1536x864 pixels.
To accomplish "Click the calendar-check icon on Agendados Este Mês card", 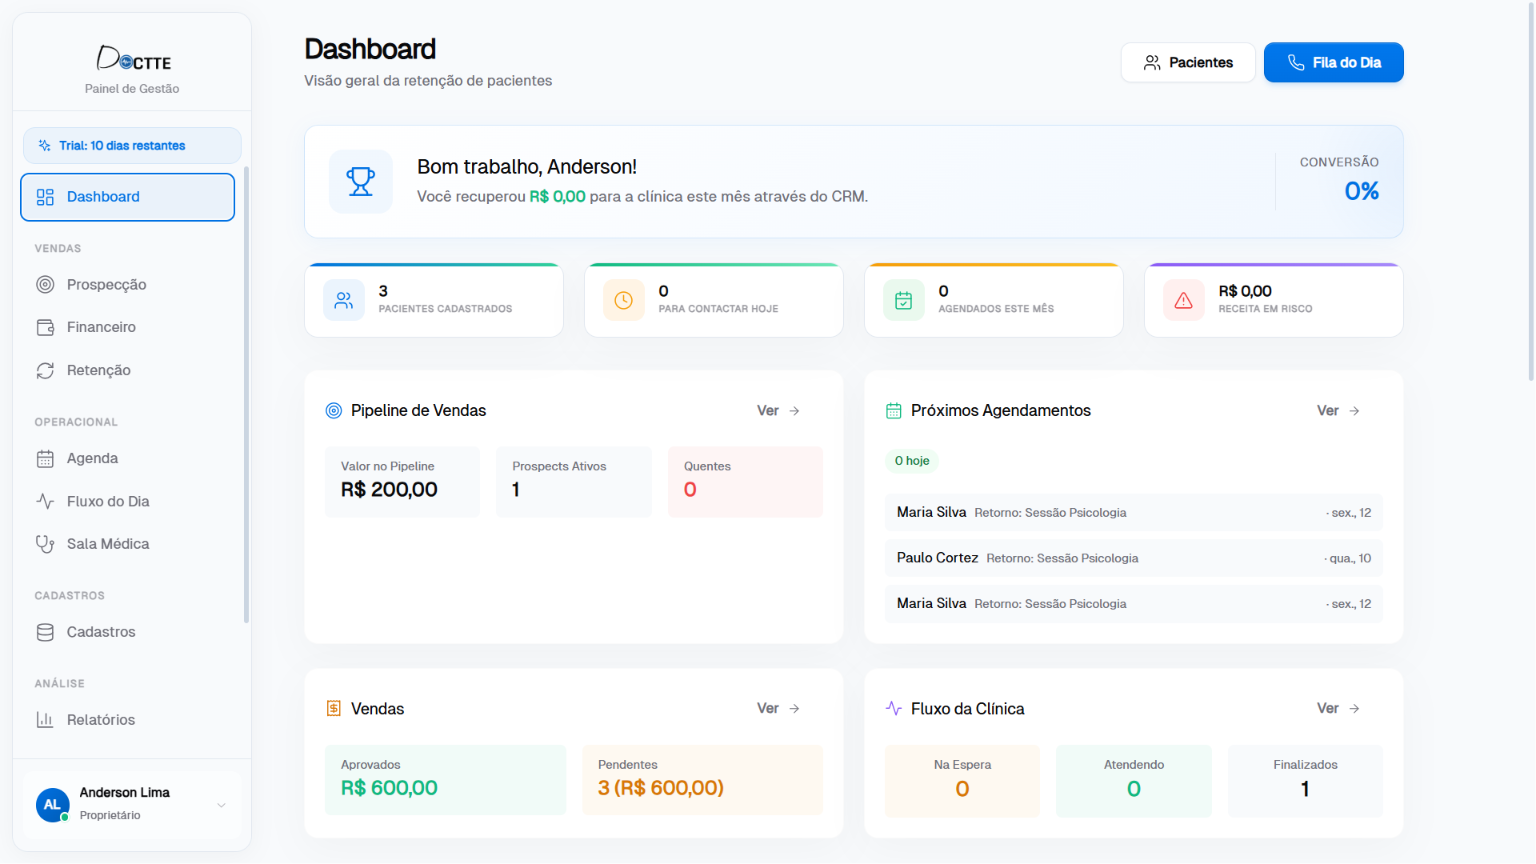I will click(x=904, y=300).
